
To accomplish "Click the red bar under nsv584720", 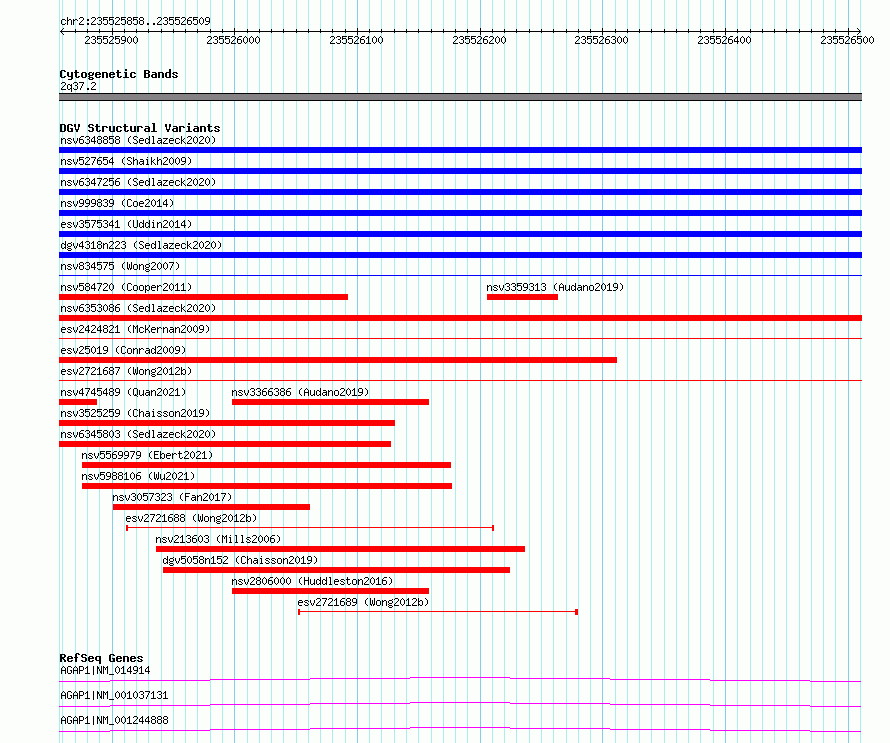I will [203, 297].
